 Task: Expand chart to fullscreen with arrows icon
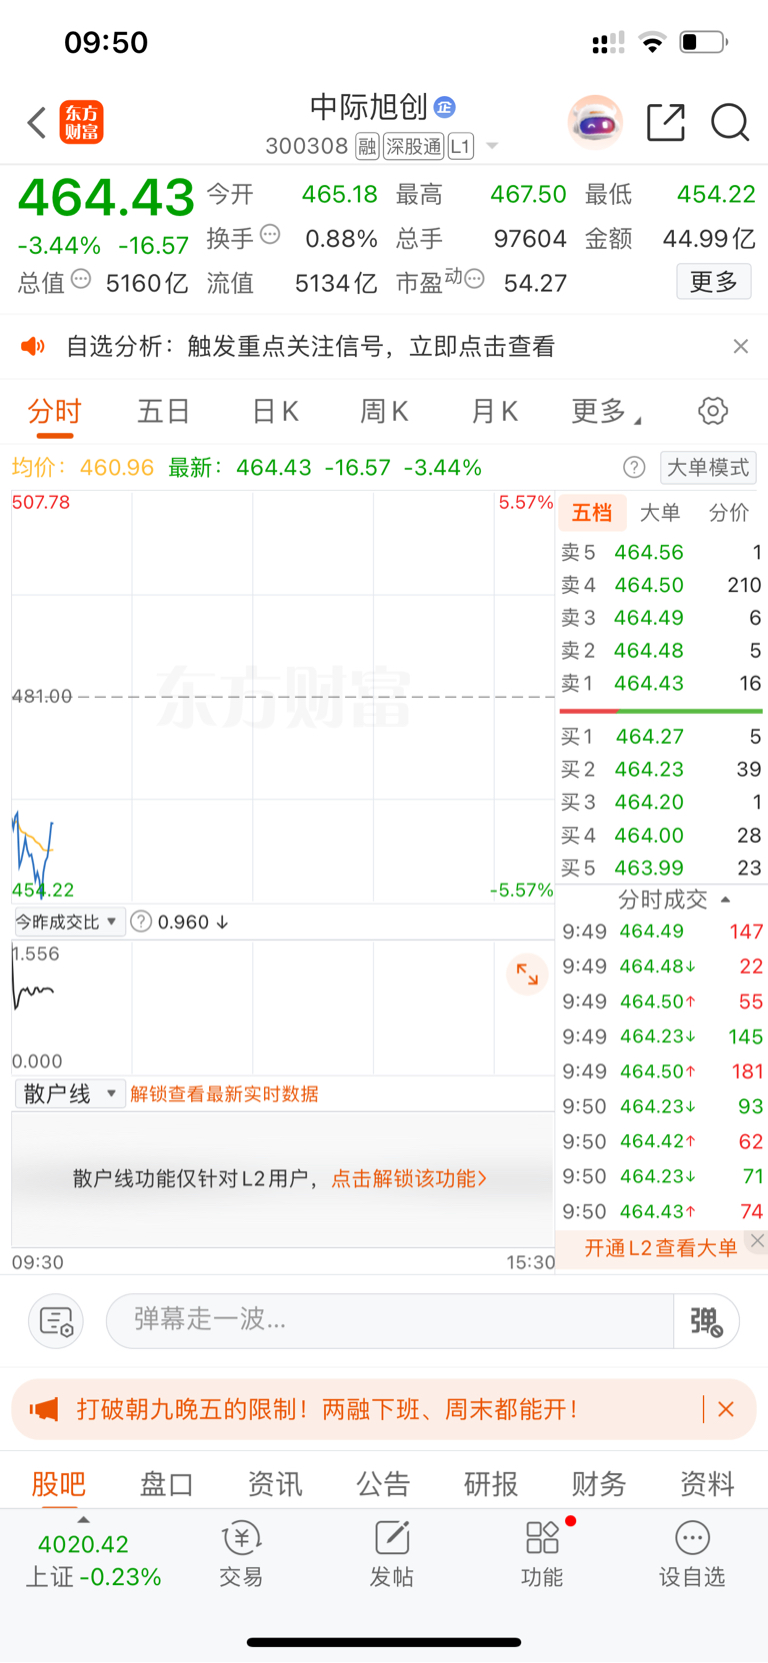(x=527, y=973)
